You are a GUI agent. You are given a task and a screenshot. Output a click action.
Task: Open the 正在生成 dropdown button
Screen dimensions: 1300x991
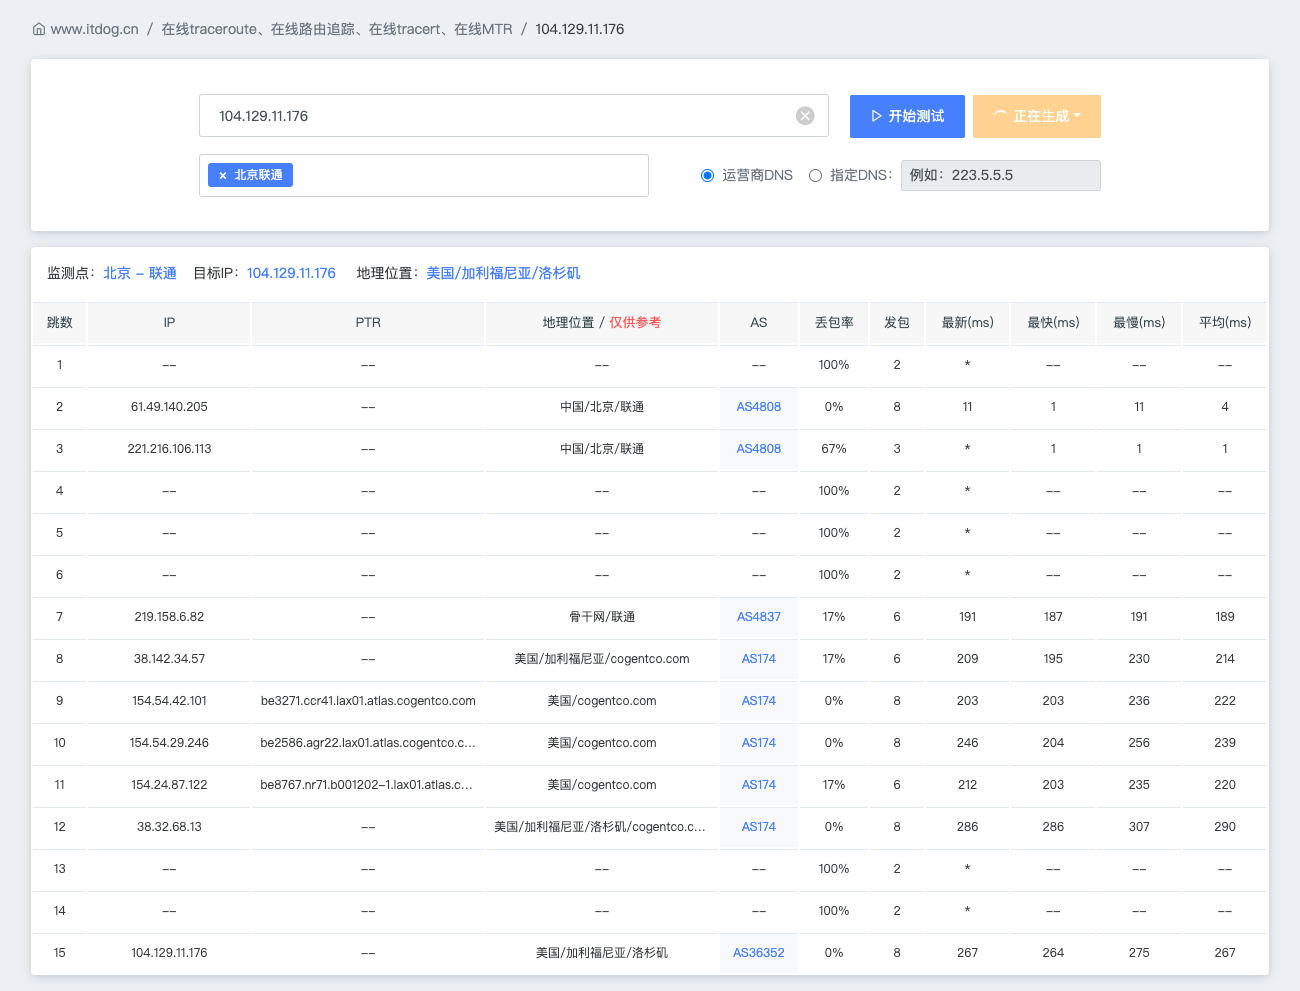tap(1037, 116)
